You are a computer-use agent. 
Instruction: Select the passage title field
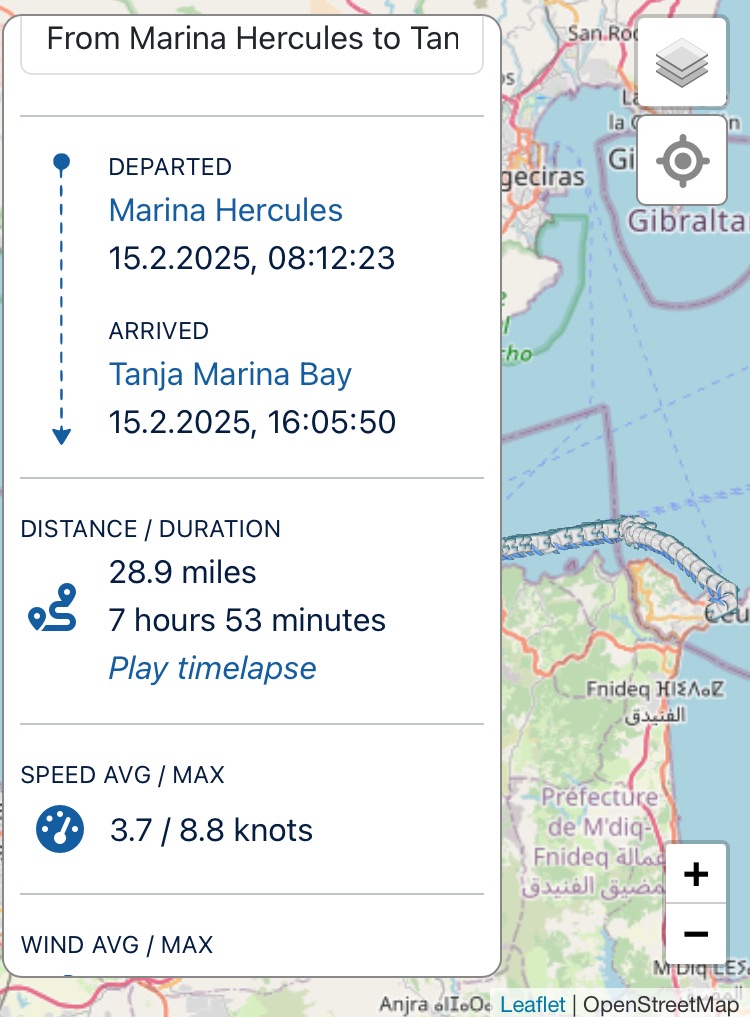(x=252, y=45)
